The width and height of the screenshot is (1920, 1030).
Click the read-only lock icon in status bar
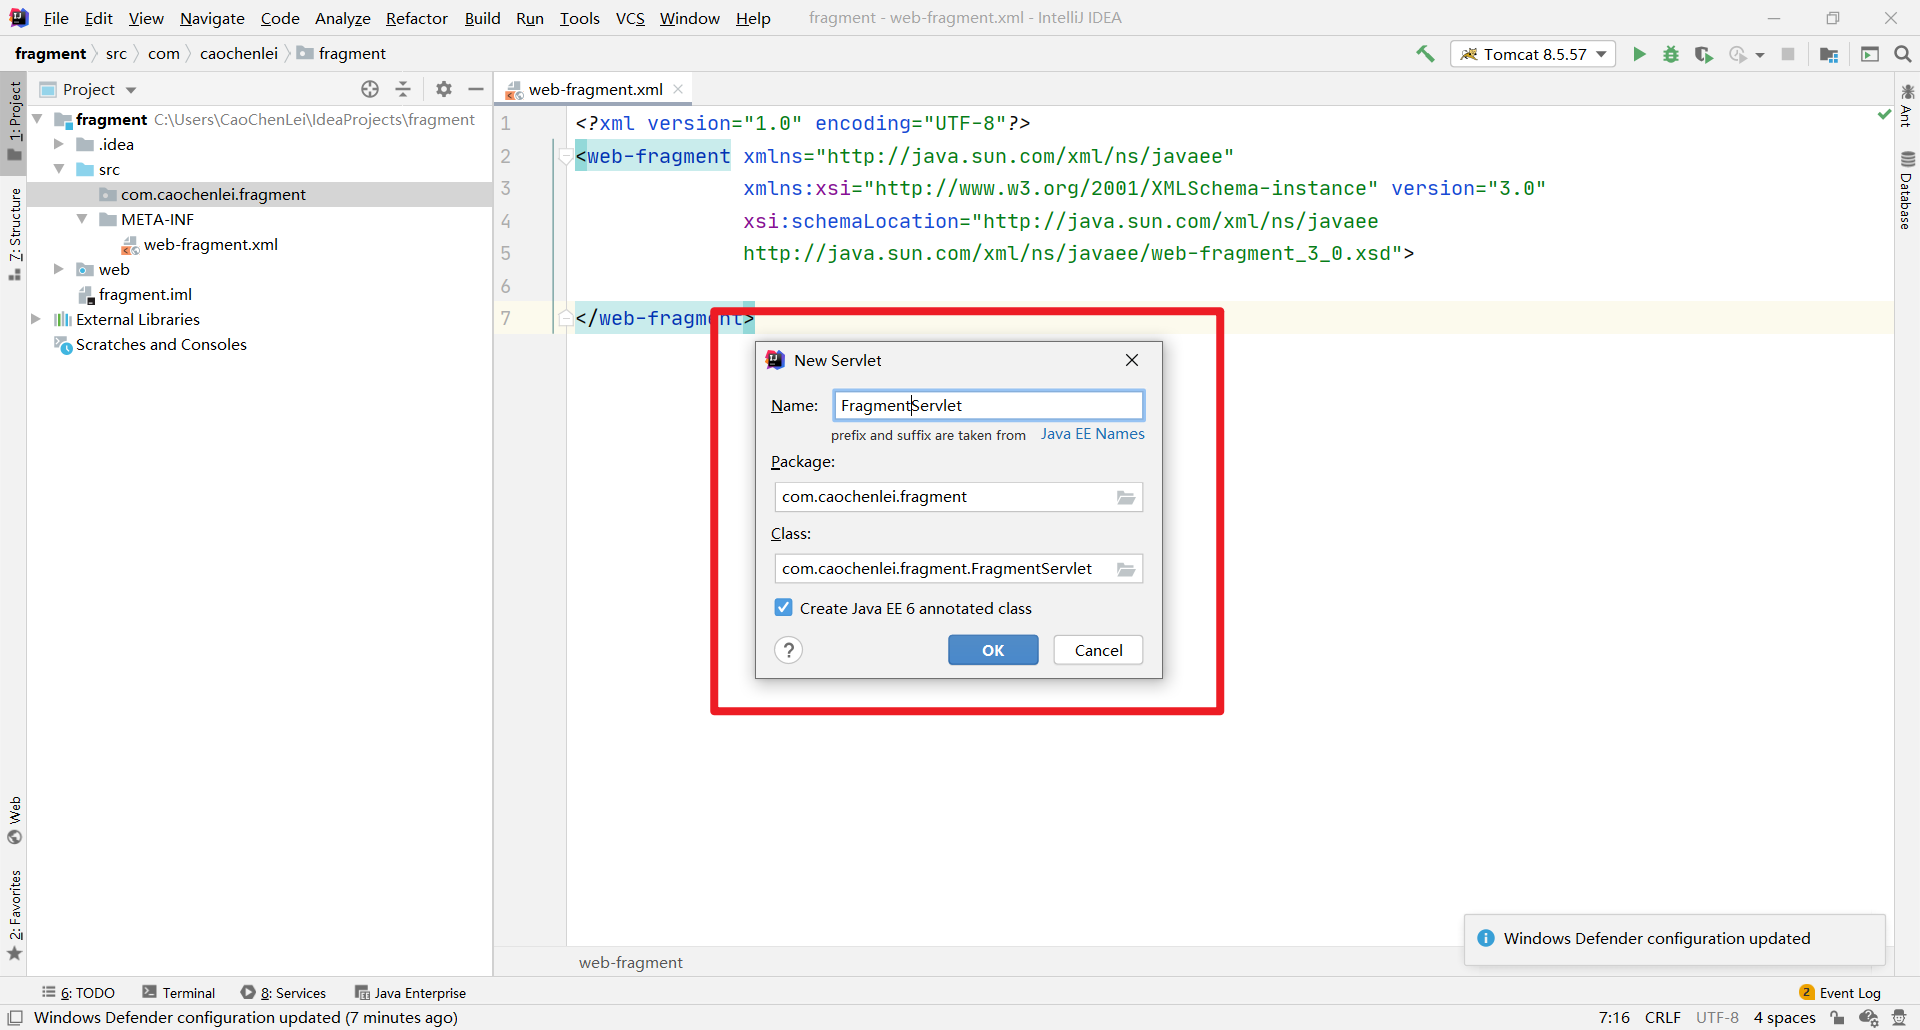tap(1837, 1017)
